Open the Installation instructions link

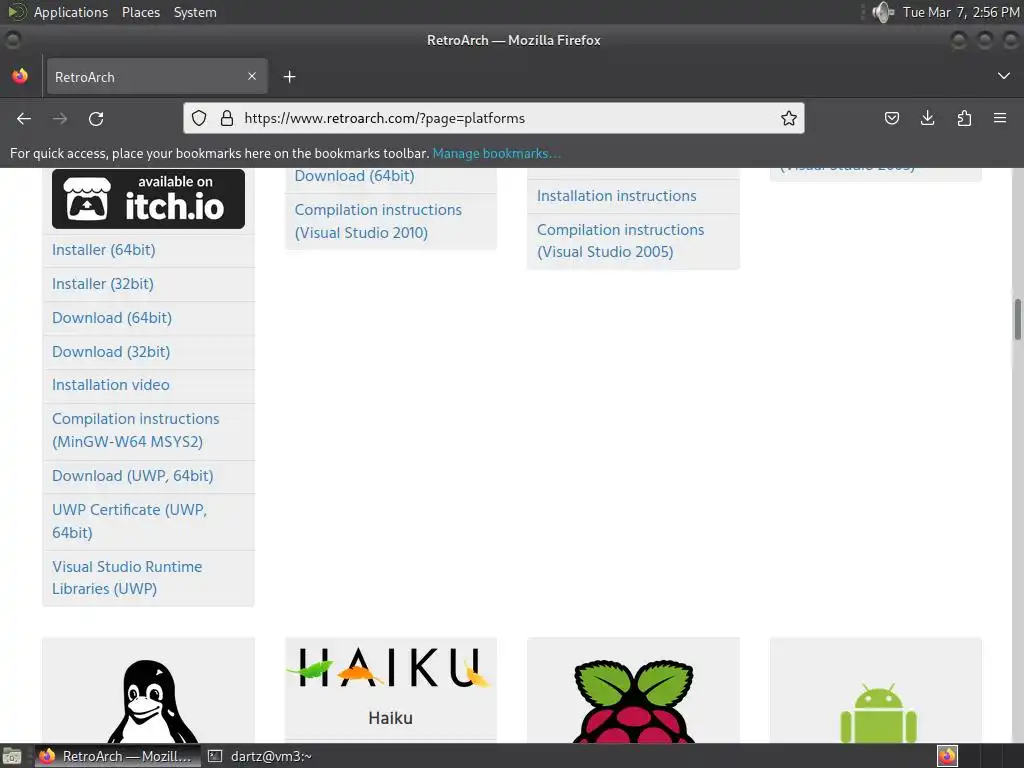(x=616, y=195)
